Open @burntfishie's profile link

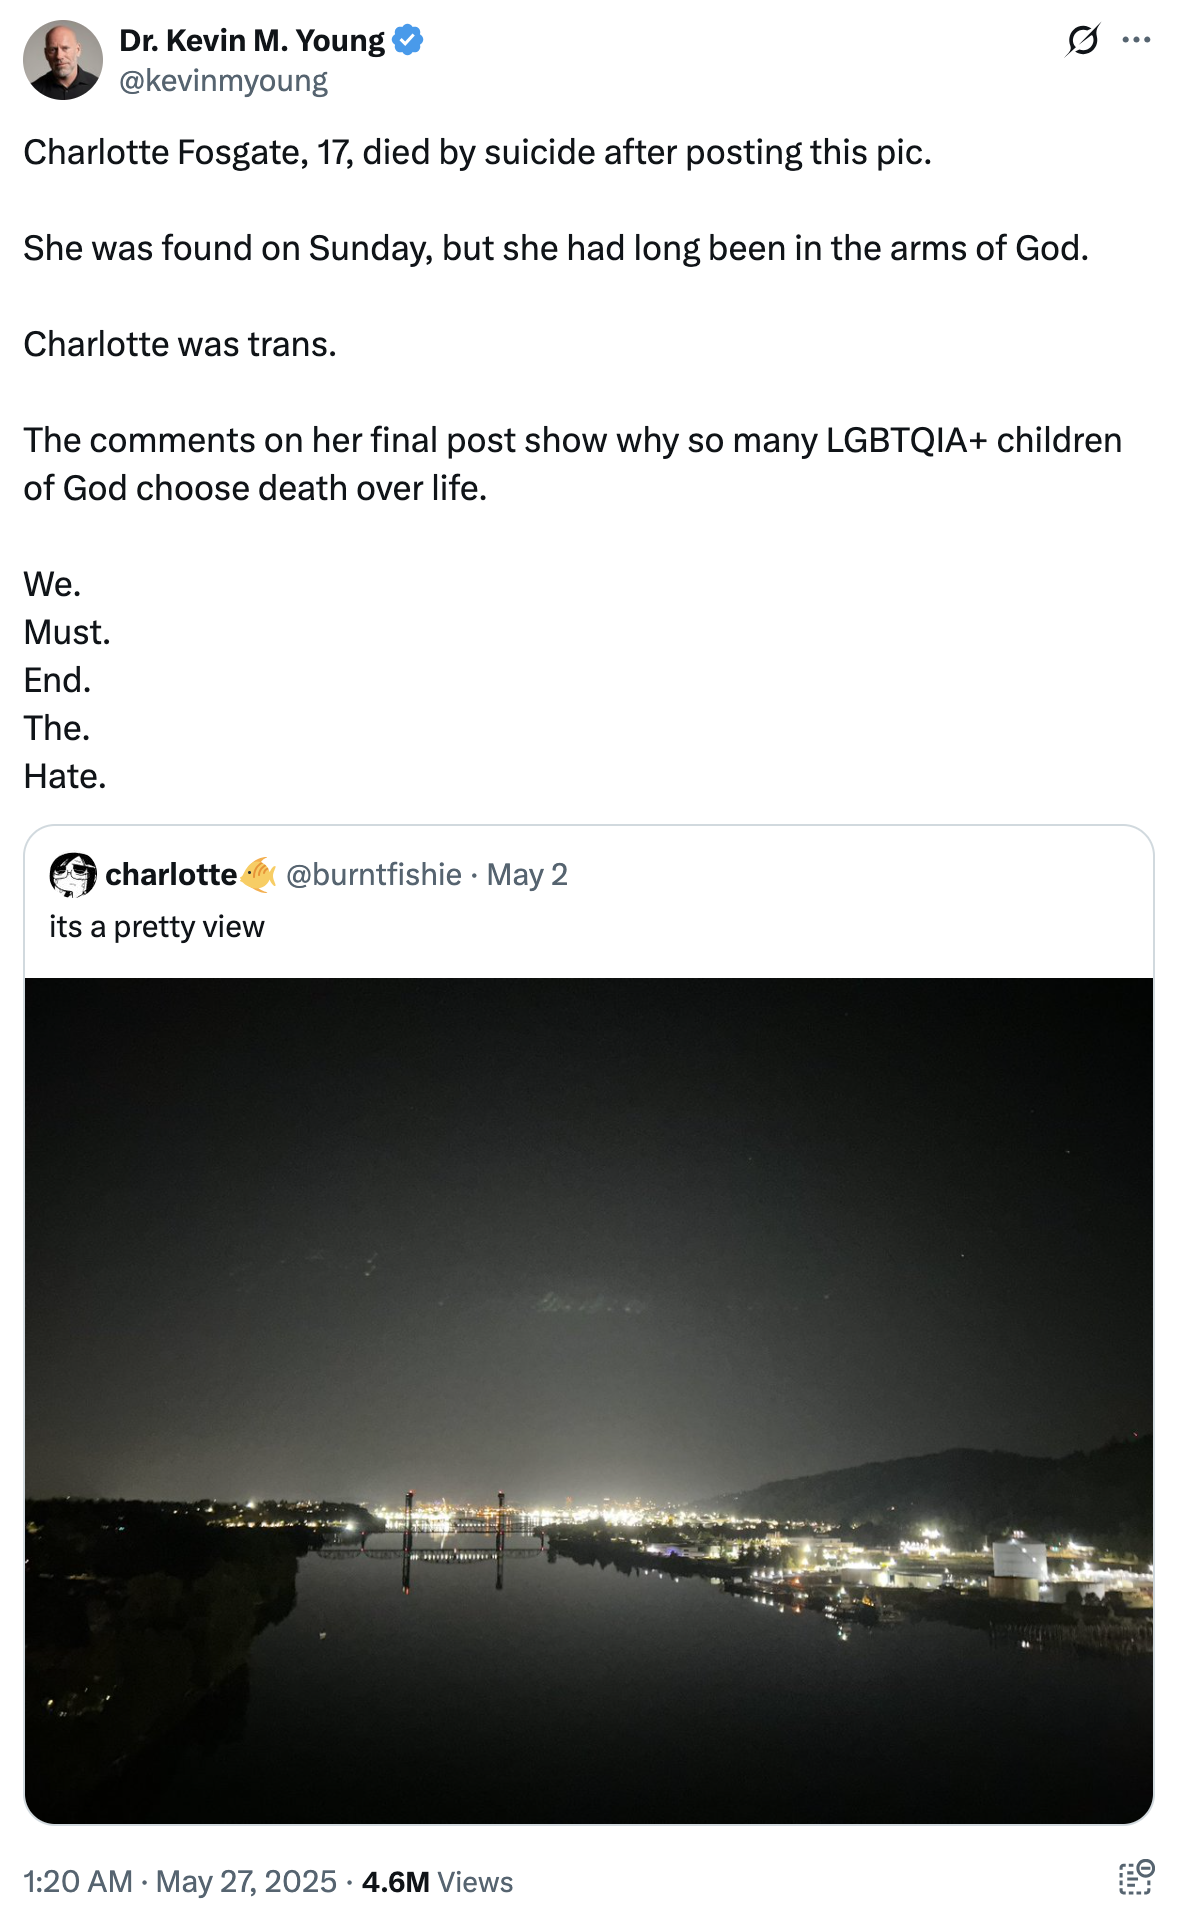372,873
